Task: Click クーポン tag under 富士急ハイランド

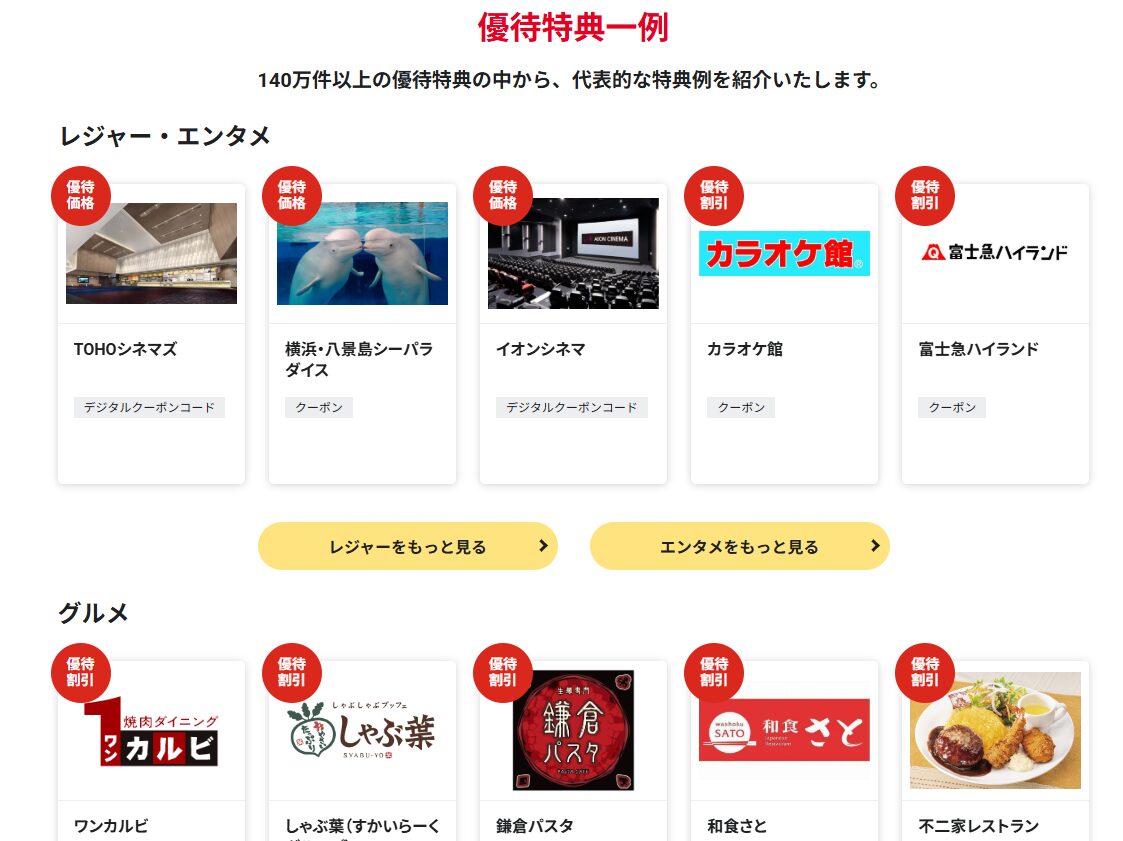Action: tap(952, 408)
